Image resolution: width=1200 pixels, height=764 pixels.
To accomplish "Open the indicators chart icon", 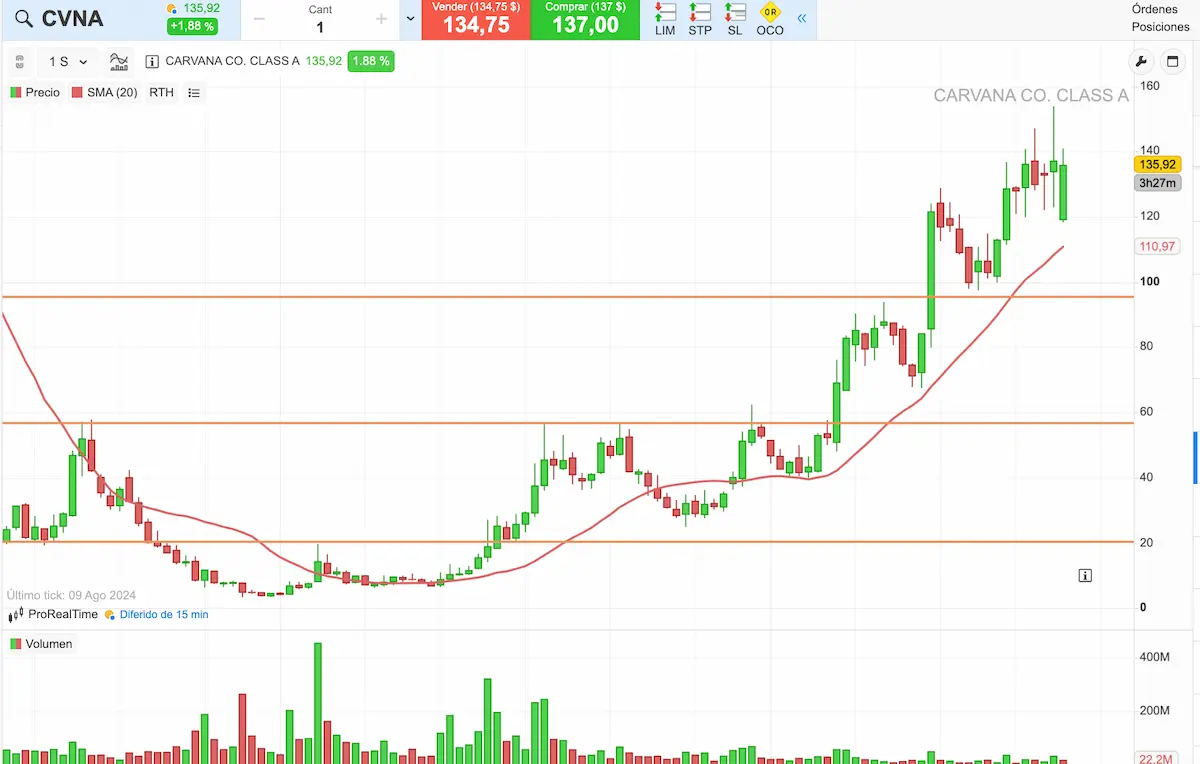I will 119,62.
